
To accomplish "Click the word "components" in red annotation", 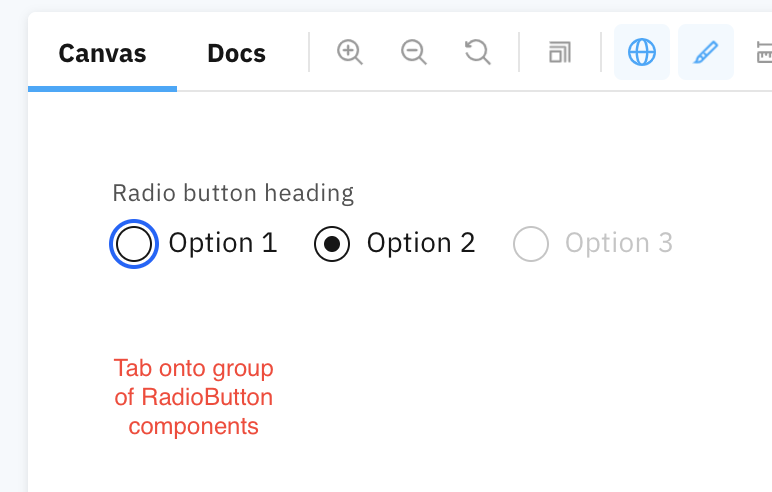I will 193,426.
